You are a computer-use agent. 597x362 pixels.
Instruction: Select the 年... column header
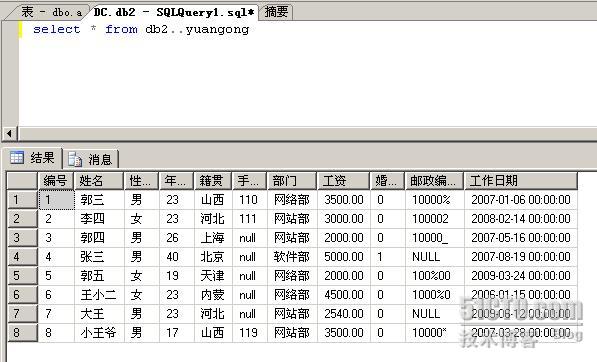177,180
